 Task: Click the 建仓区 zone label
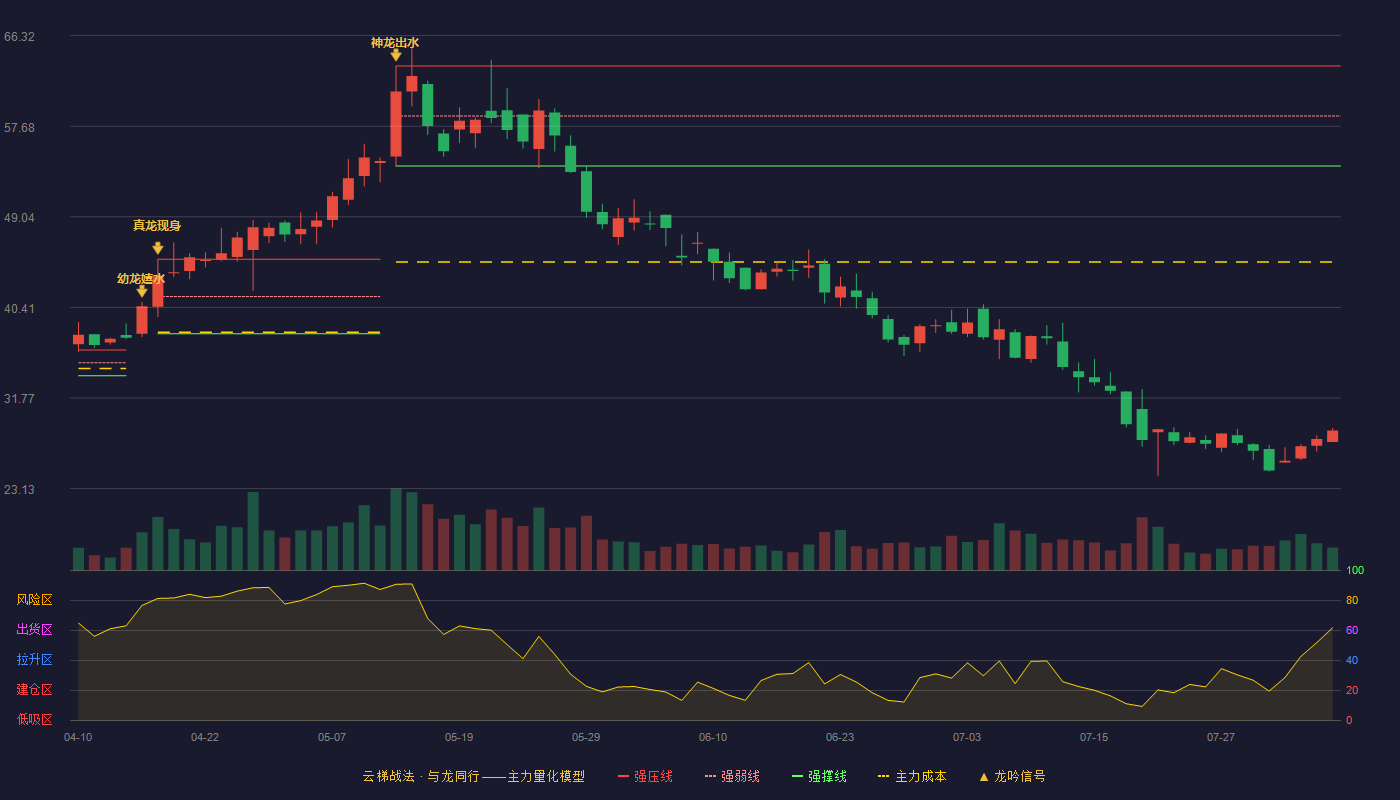[x=34, y=690]
